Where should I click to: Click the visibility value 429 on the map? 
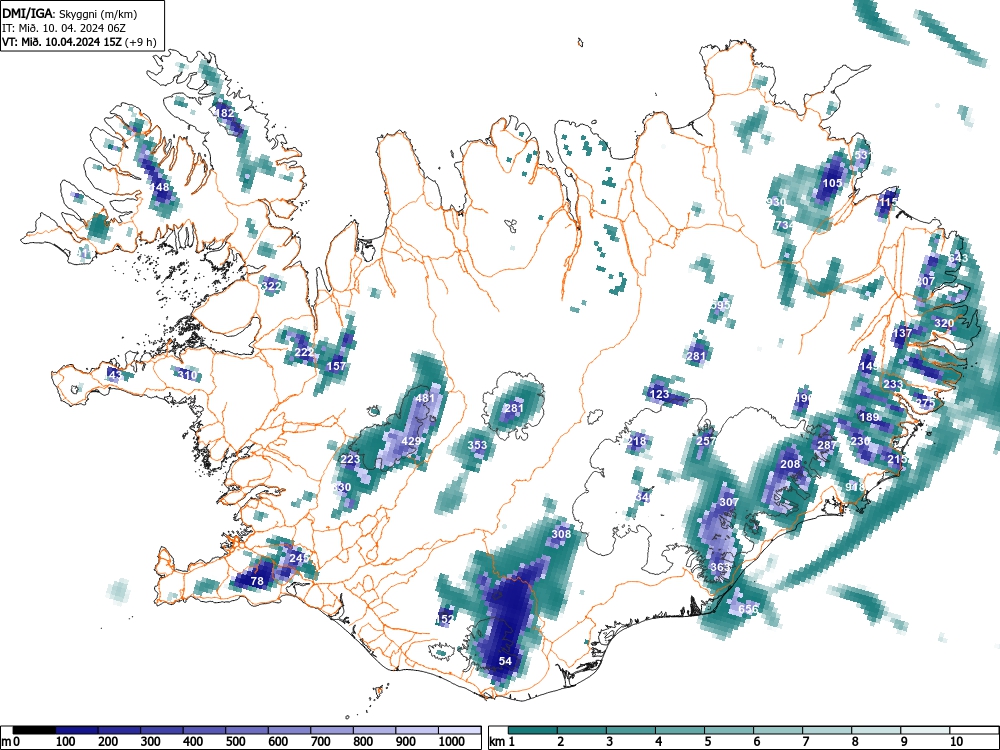[411, 441]
